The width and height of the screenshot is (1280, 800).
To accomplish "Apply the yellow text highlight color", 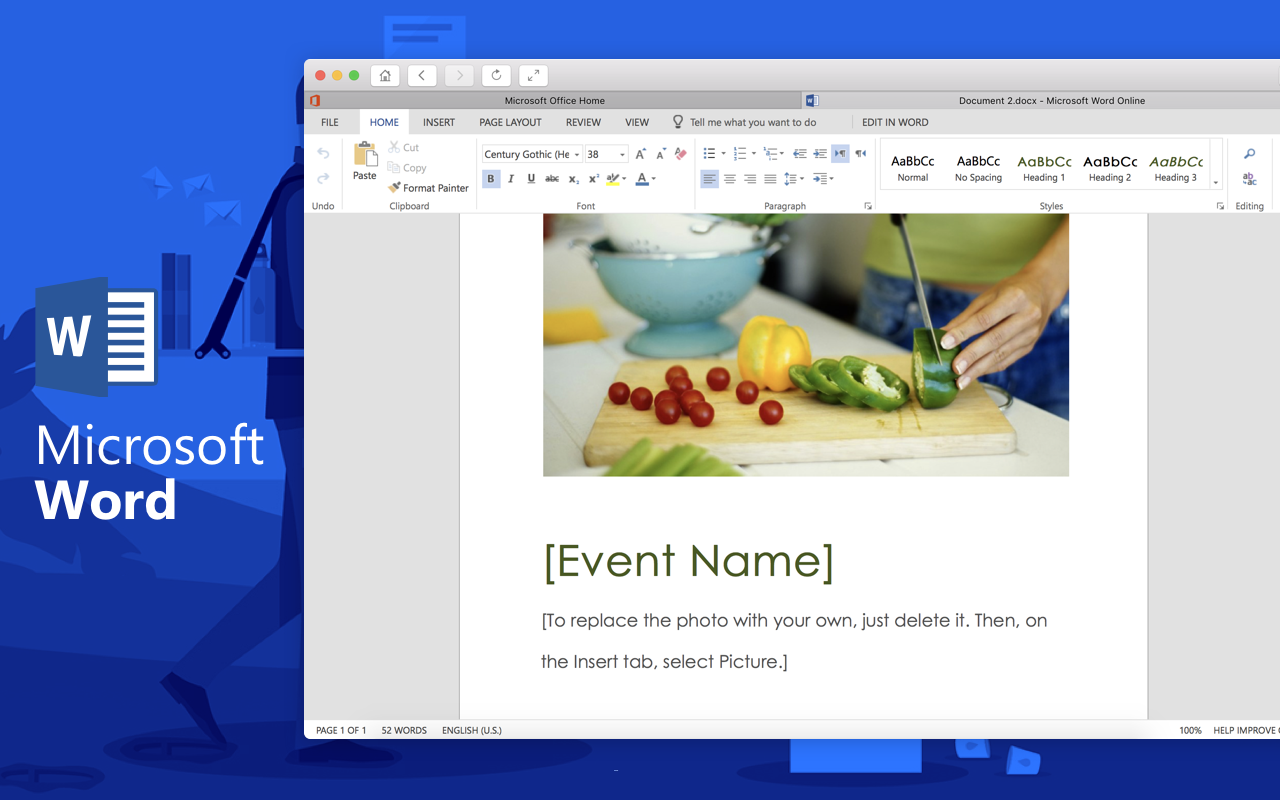I will tap(612, 179).
